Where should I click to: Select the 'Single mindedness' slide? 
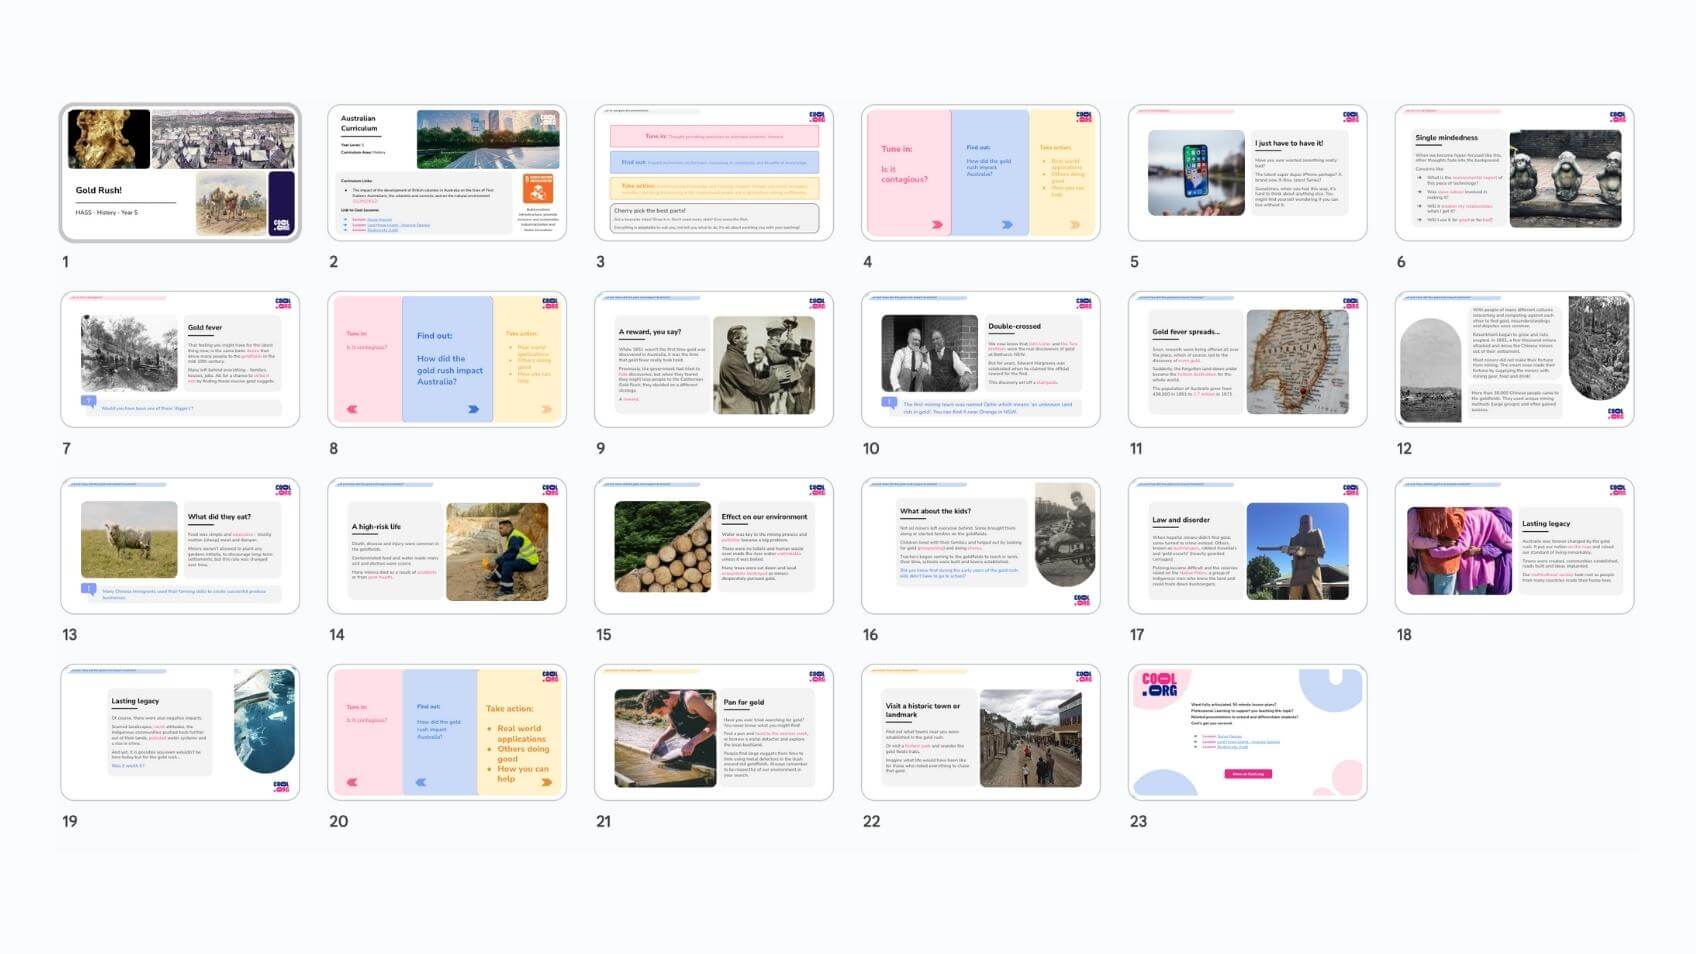[x=1514, y=173]
